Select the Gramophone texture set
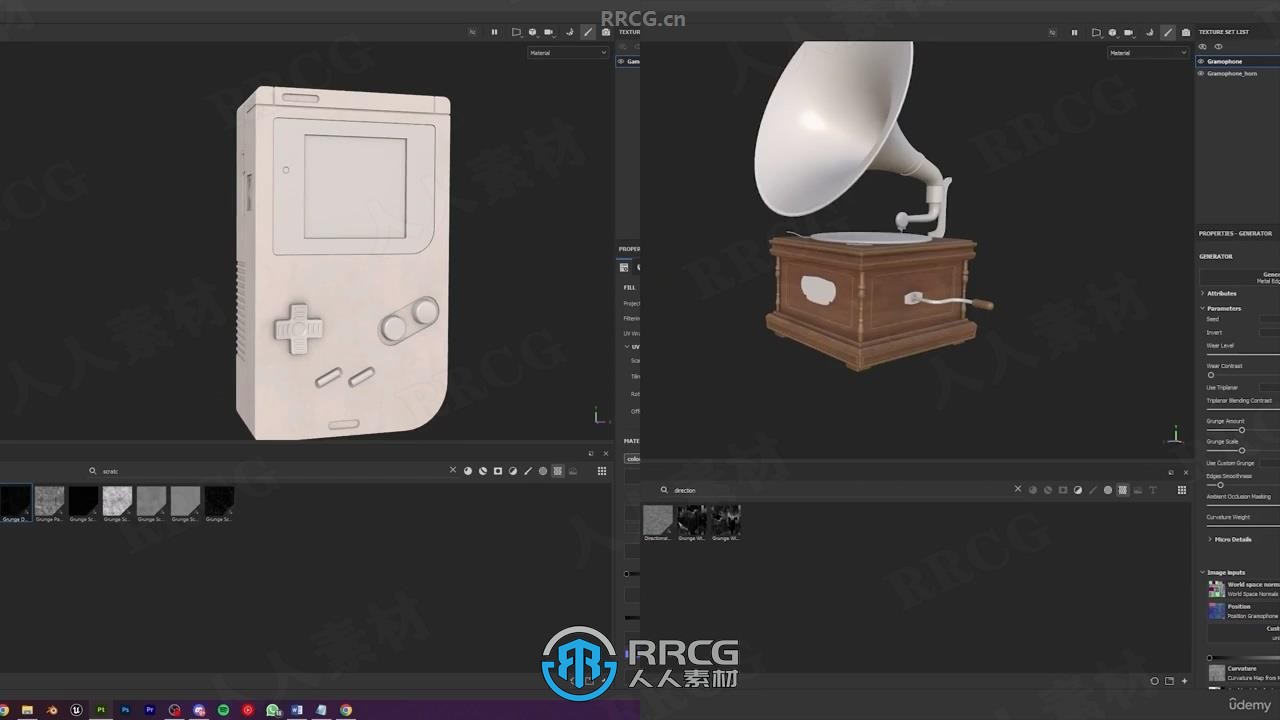Screen dimensions: 1280x720 [x=1240, y=61]
